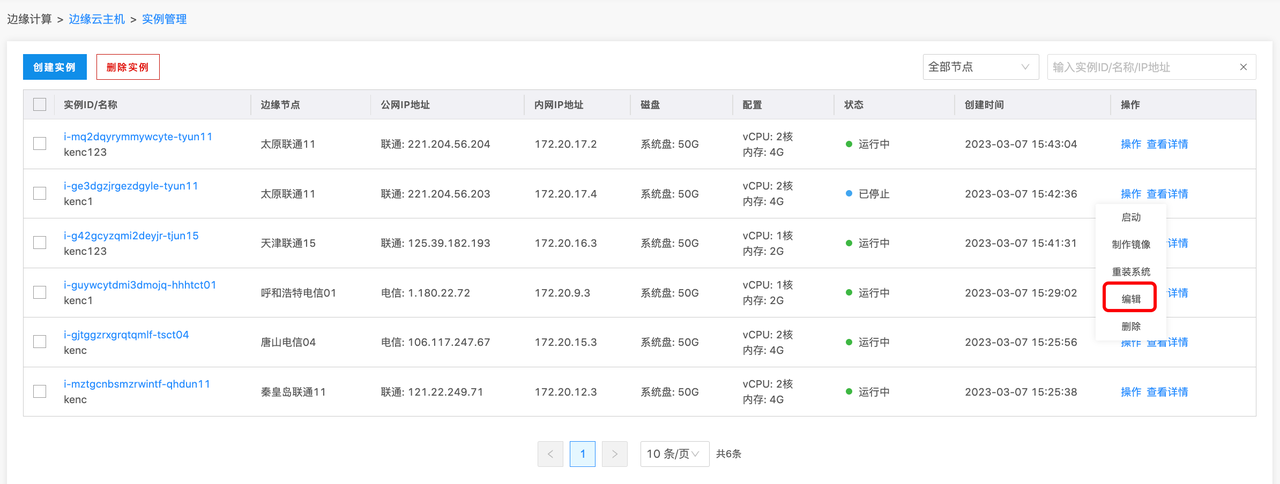The height and width of the screenshot is (484, 1280).
Task: Focus the instance ID/name/IP search field
Action: coord(1138,67)
